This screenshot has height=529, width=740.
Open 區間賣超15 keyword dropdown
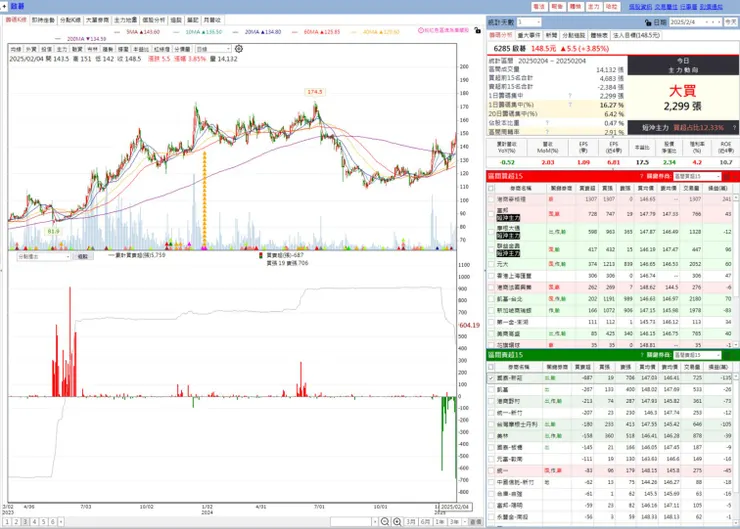(697, 355)
